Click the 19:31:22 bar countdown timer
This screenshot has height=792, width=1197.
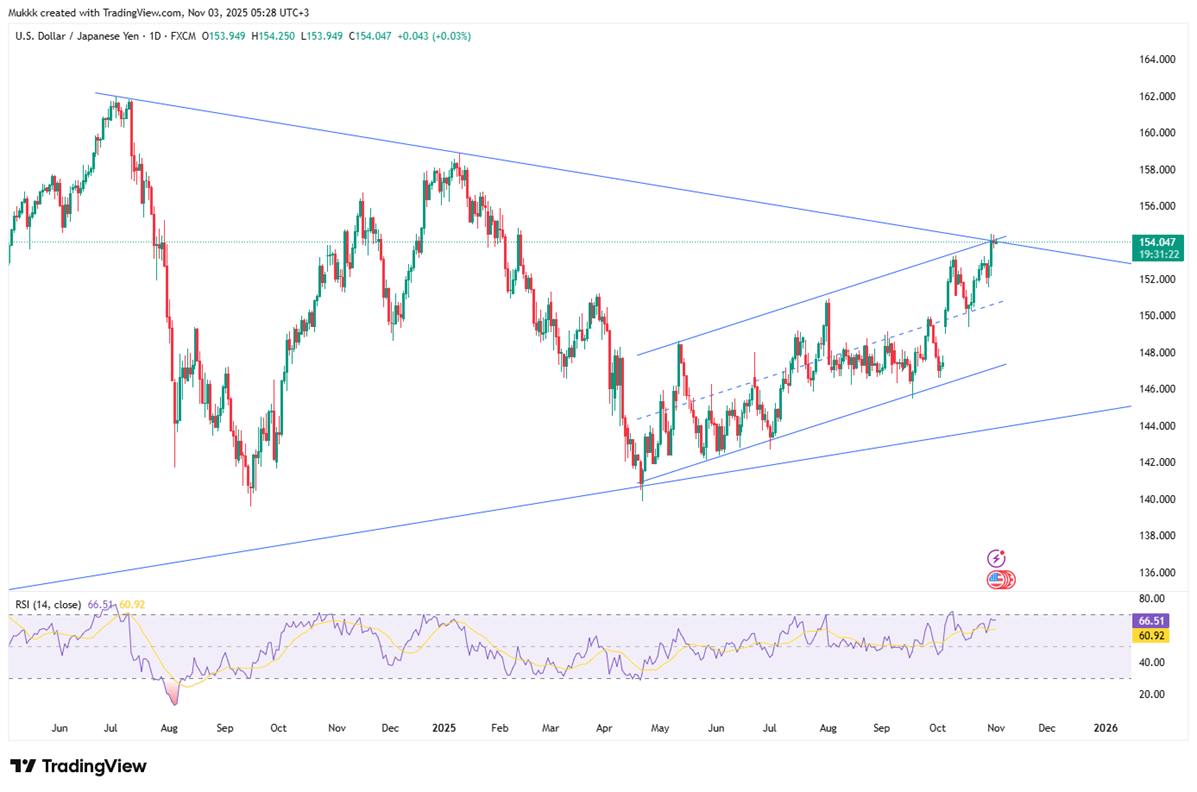[x=1158, y=254]
